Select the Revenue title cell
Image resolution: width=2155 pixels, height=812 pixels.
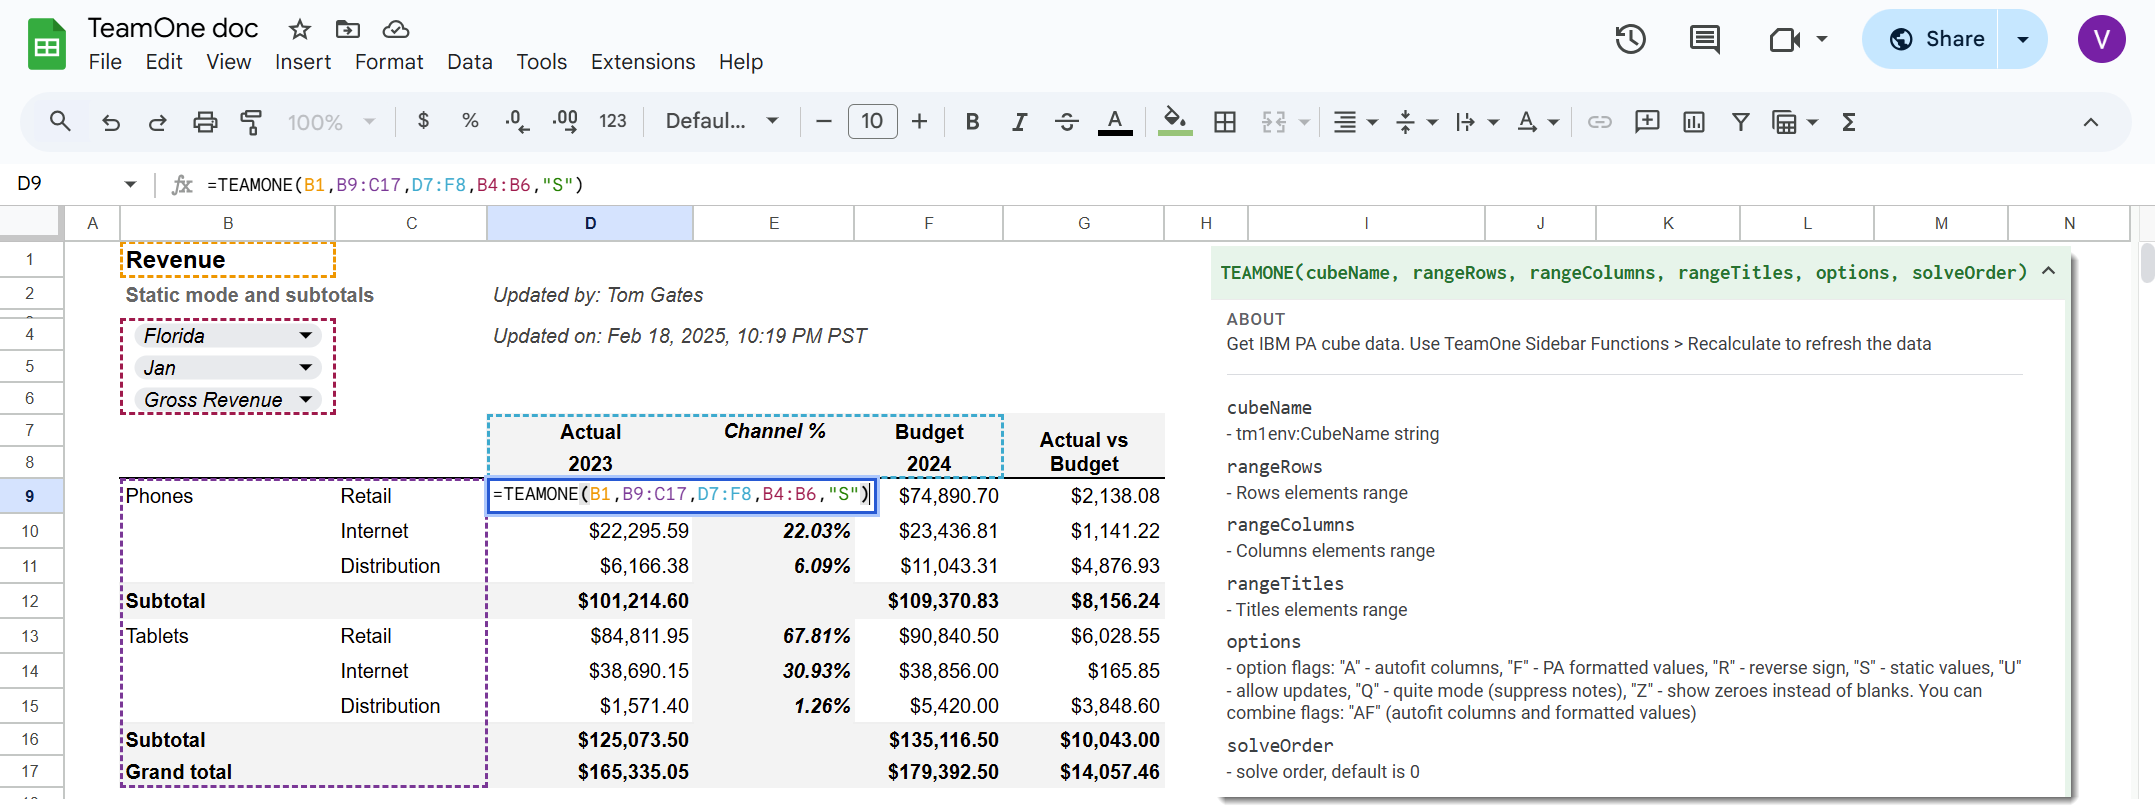[x=227, y=260]
